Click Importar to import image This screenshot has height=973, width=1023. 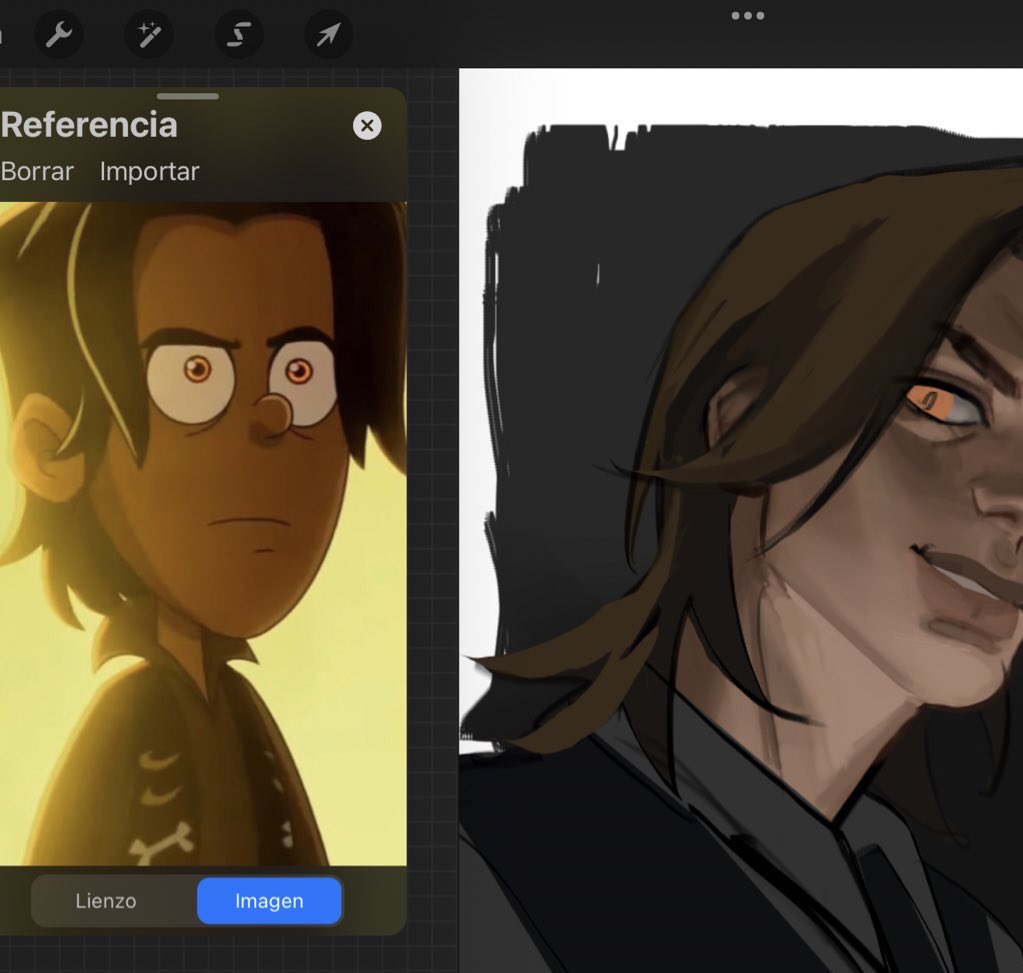149,172
